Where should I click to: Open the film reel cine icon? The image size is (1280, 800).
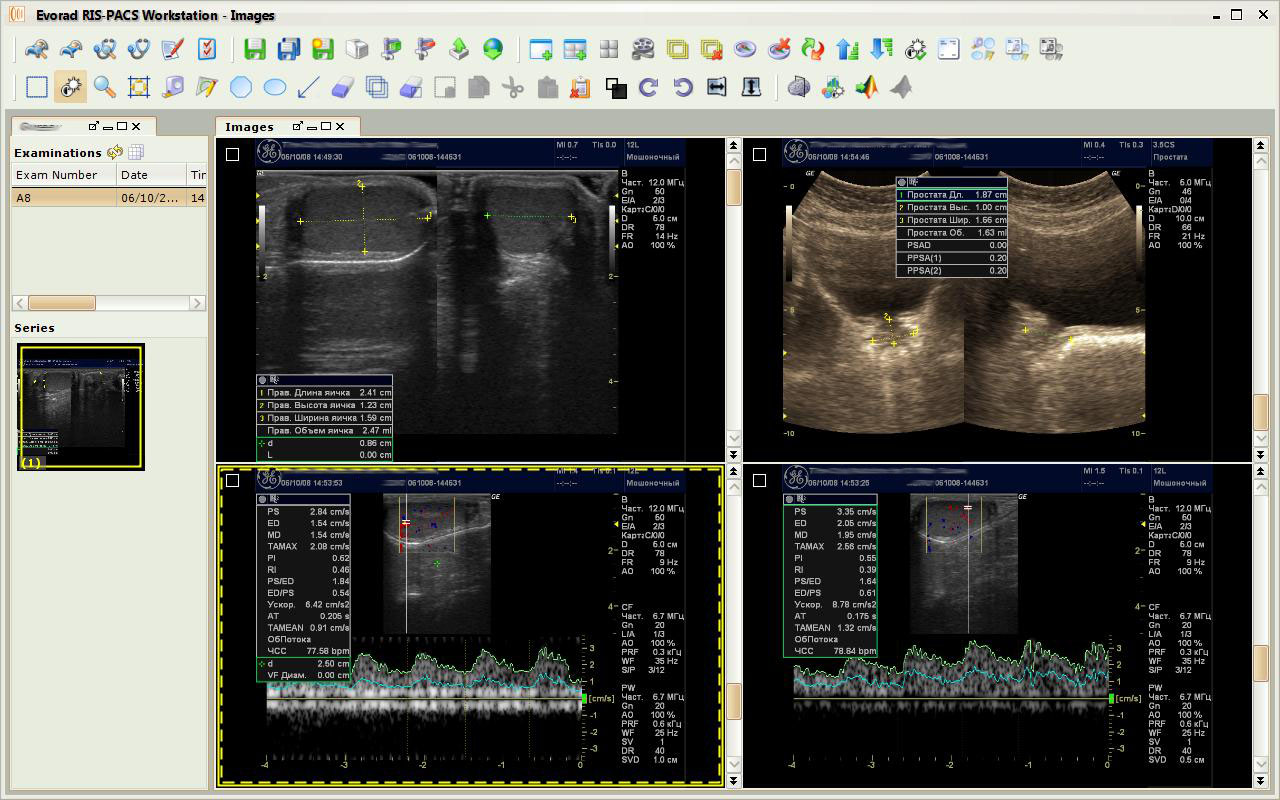pos(643,49)
